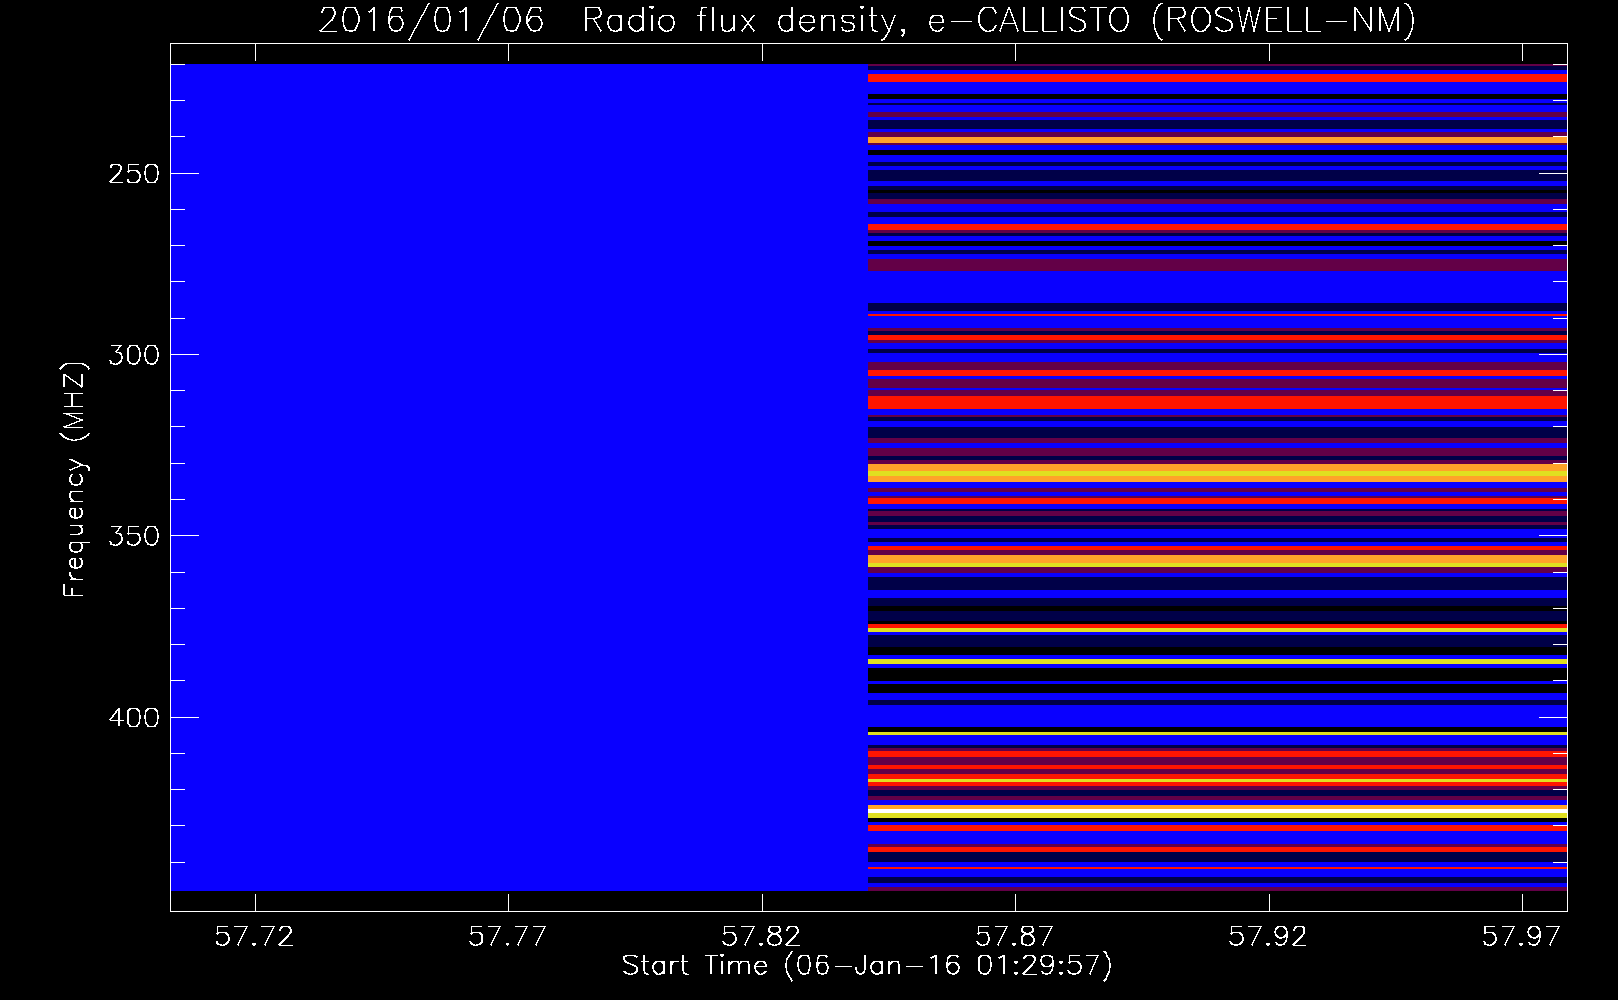Click the 250 frequency tick label
Viewport: 1618px width, 1000px height.
point(136,174)
